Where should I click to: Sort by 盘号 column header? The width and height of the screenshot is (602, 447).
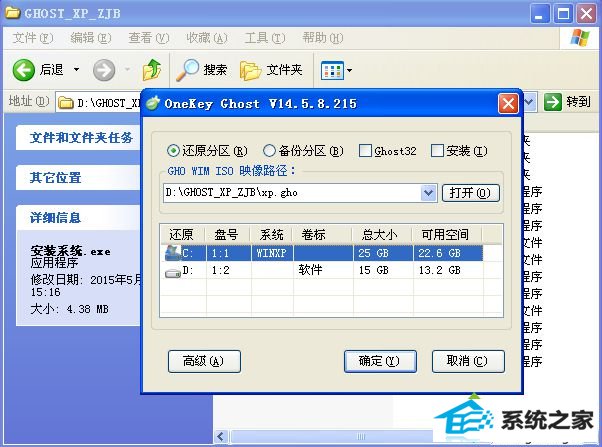(x=227, y=234)
